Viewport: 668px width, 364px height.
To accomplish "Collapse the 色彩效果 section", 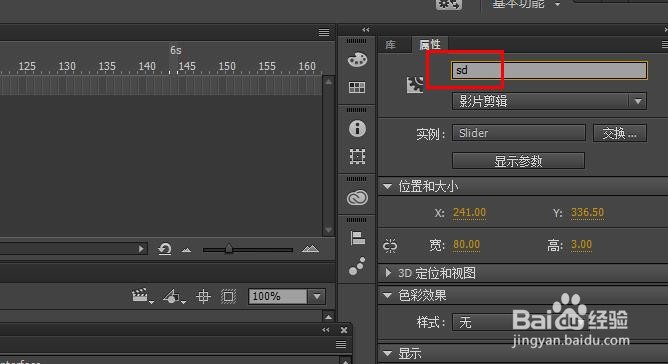I will (x=388, y=295).
